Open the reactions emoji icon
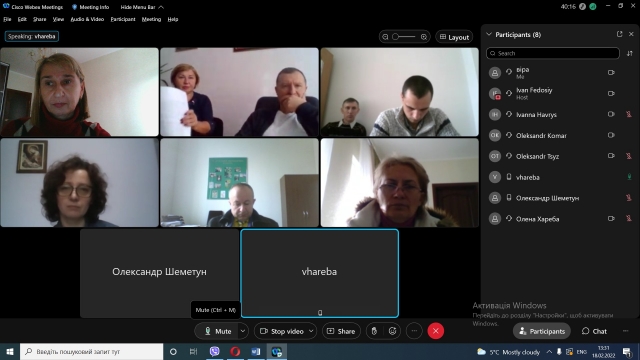Screen dimensions: 640x360 [393, 331]
